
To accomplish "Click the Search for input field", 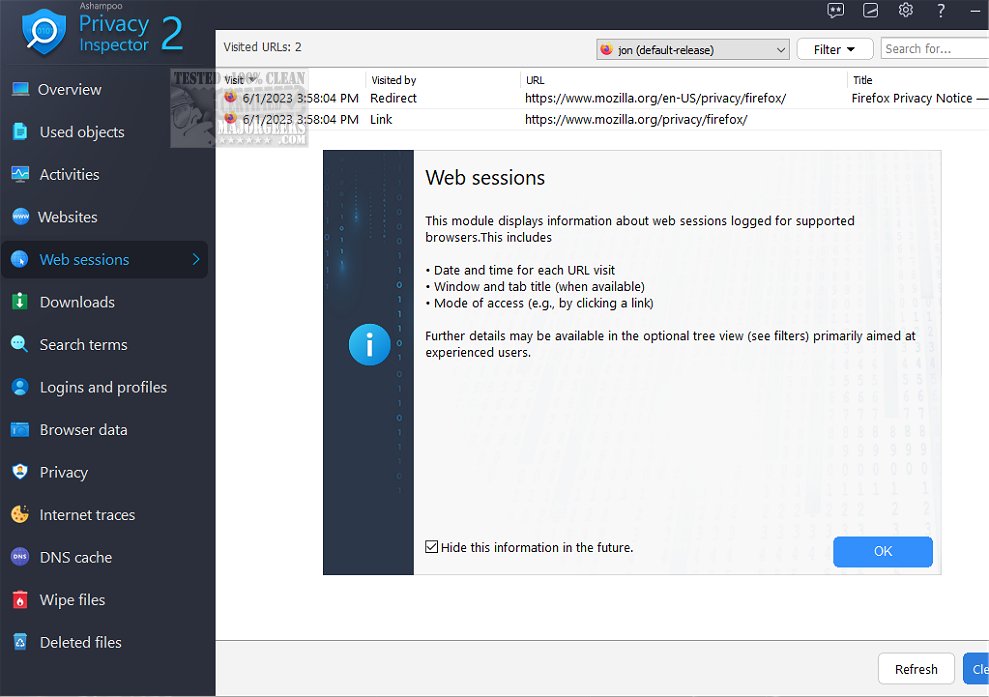I will click(x=935, y=49).
